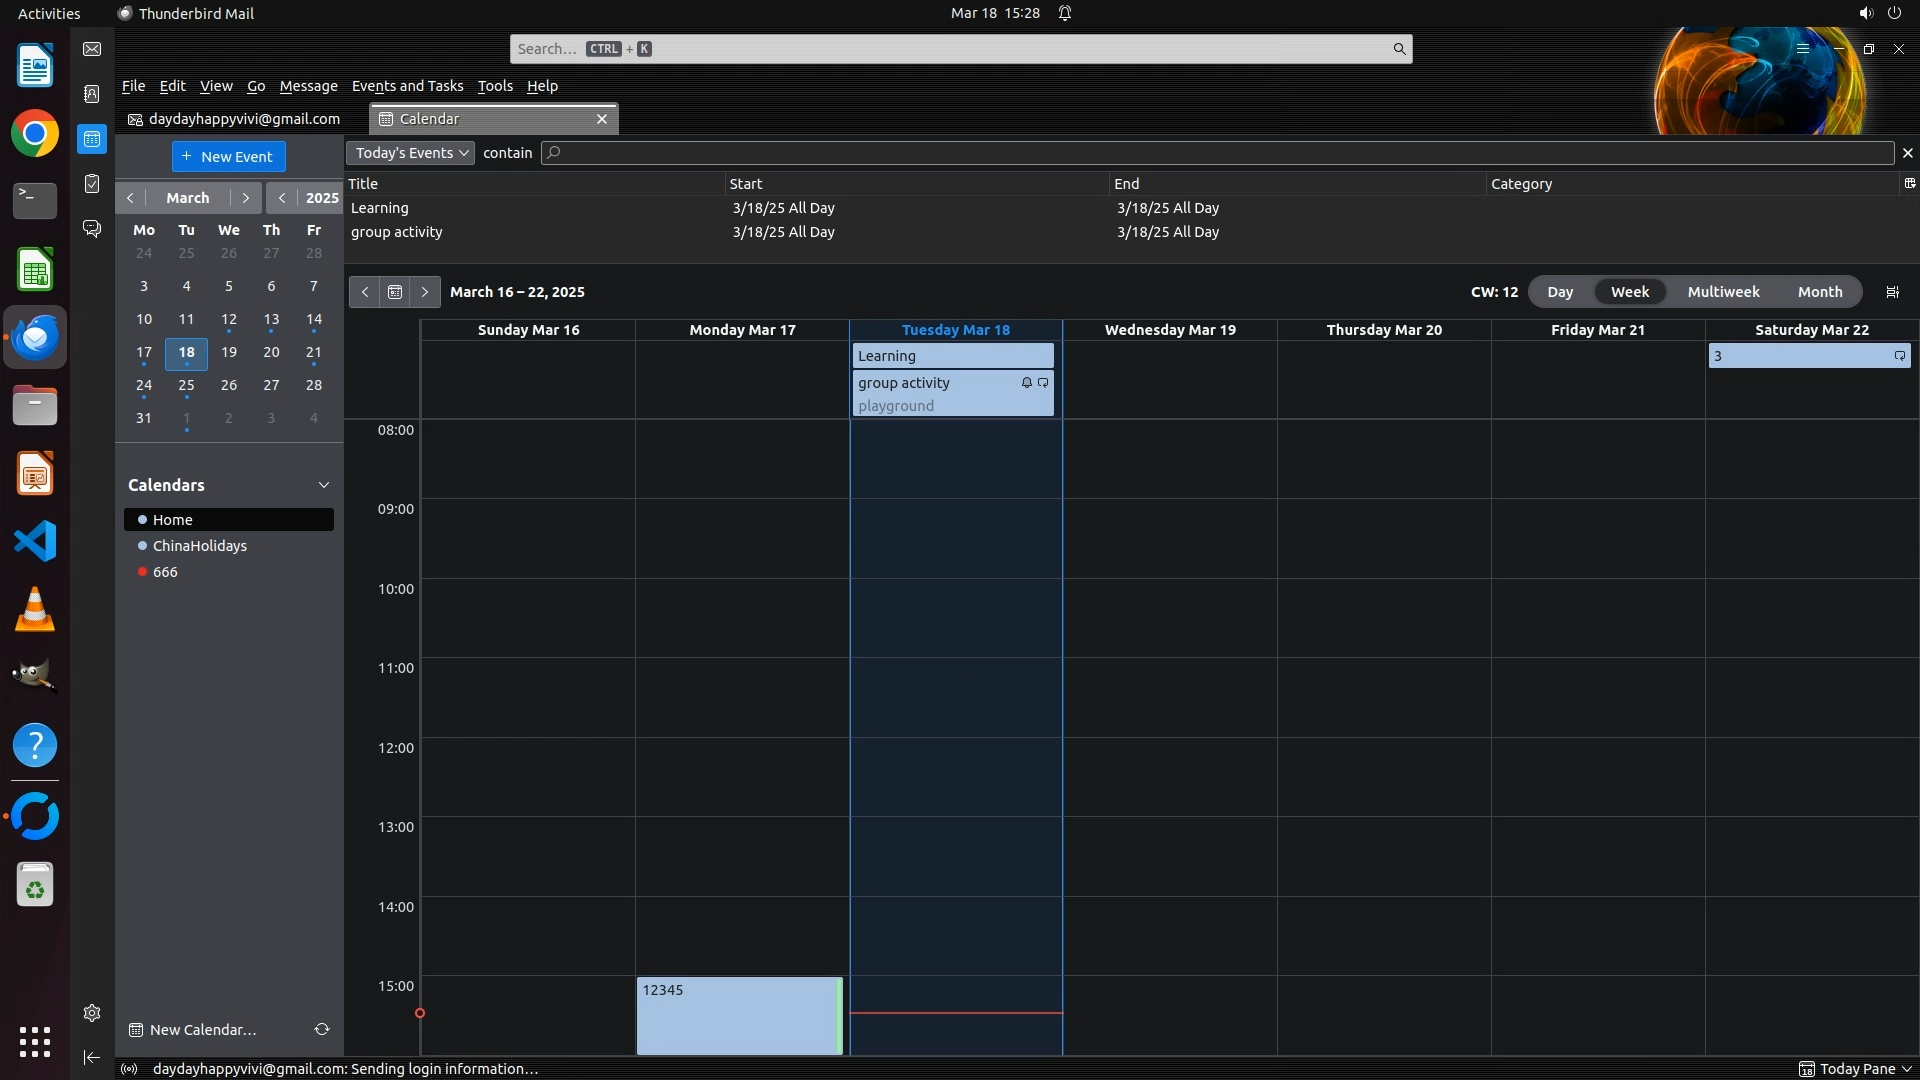Collapse the Calendars section chevron
This screenshot has width=1920, height=1080.
point(324,485)
